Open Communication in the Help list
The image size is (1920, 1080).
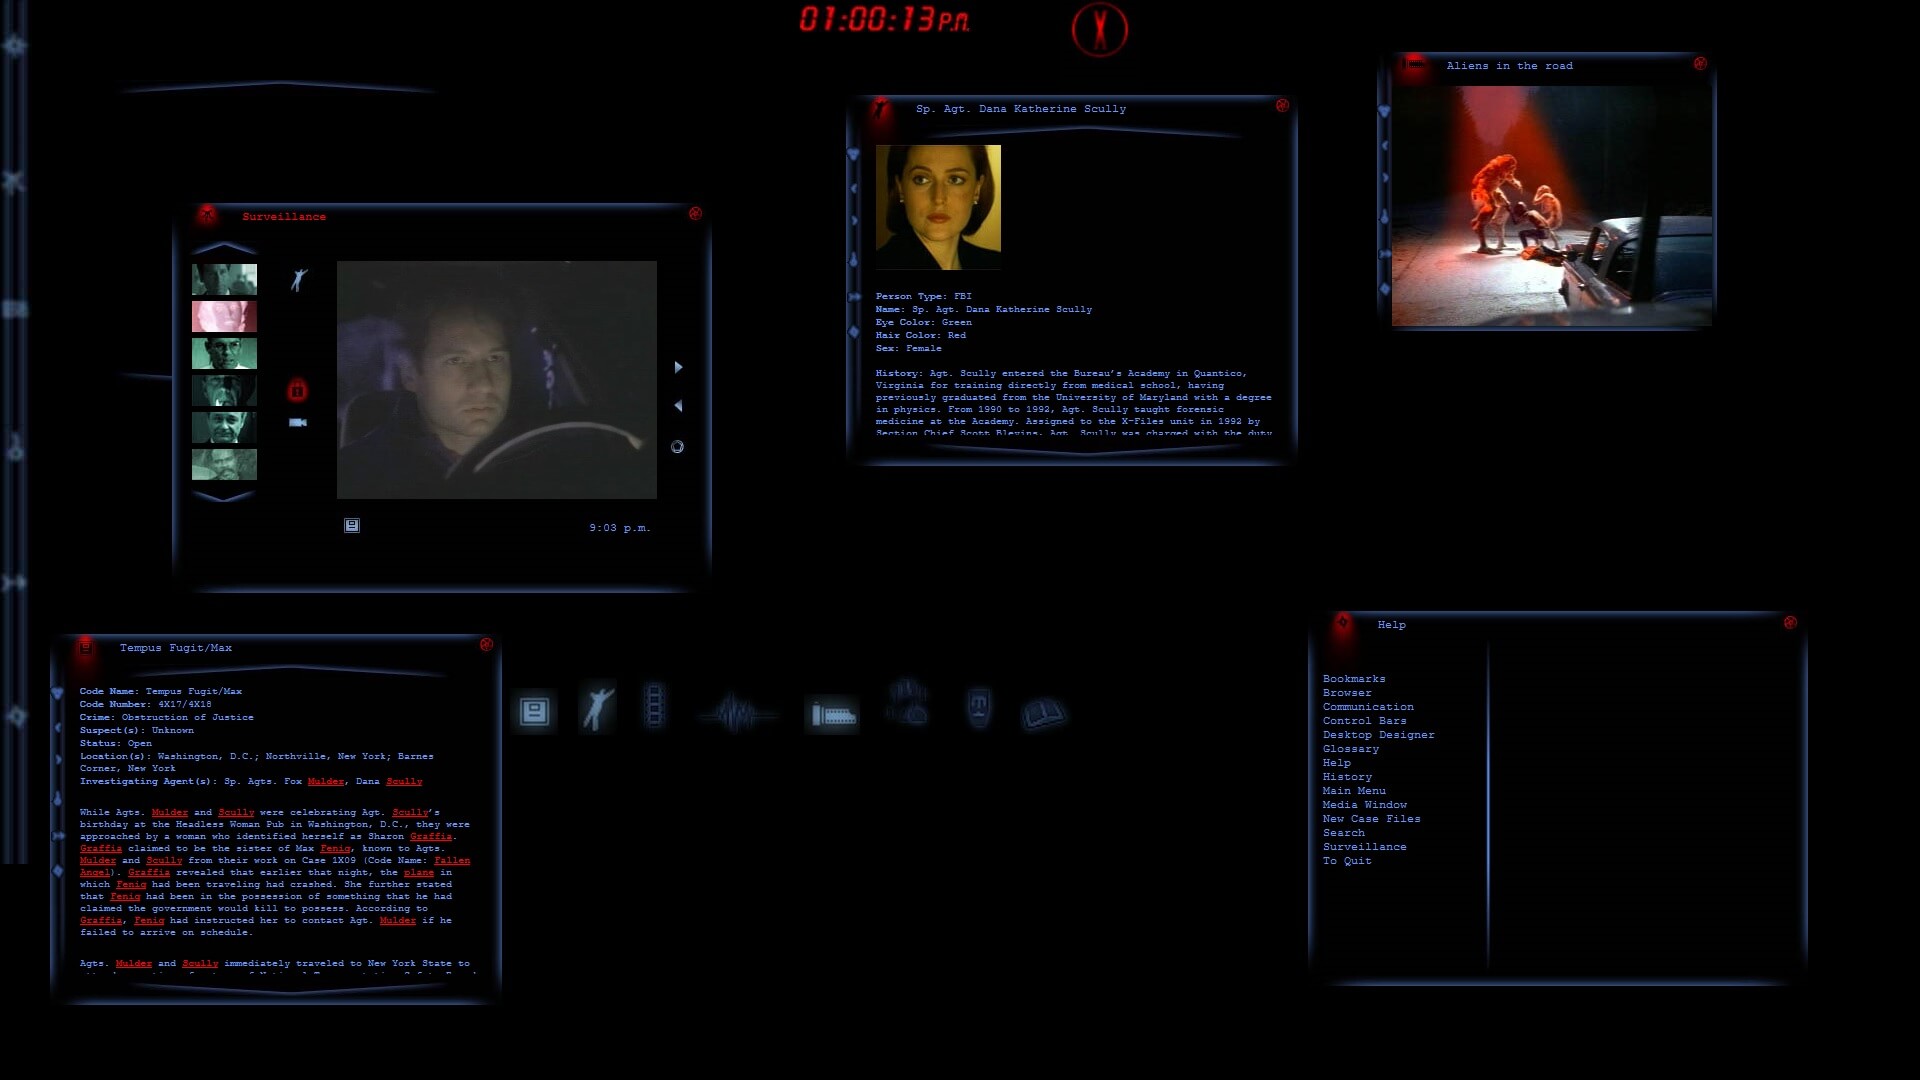[1368, 707]
